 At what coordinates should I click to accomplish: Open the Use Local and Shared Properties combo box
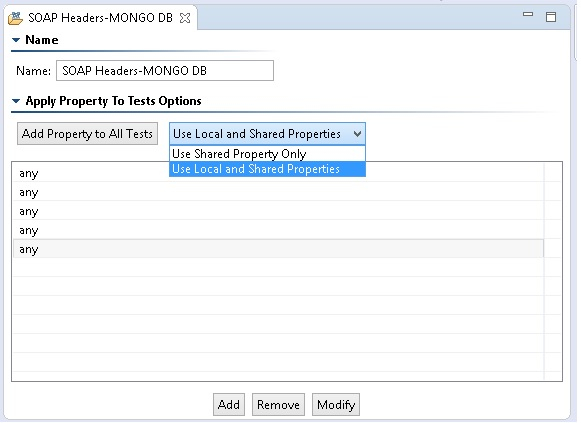267,134
